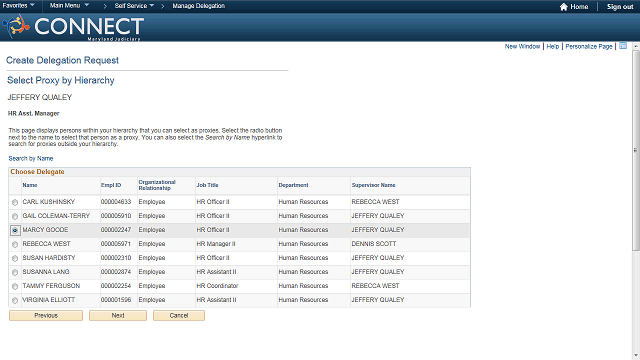Viewport: 640px width, 360px height.
Task: Click the Home house icon
Action: tap(564, 7)
